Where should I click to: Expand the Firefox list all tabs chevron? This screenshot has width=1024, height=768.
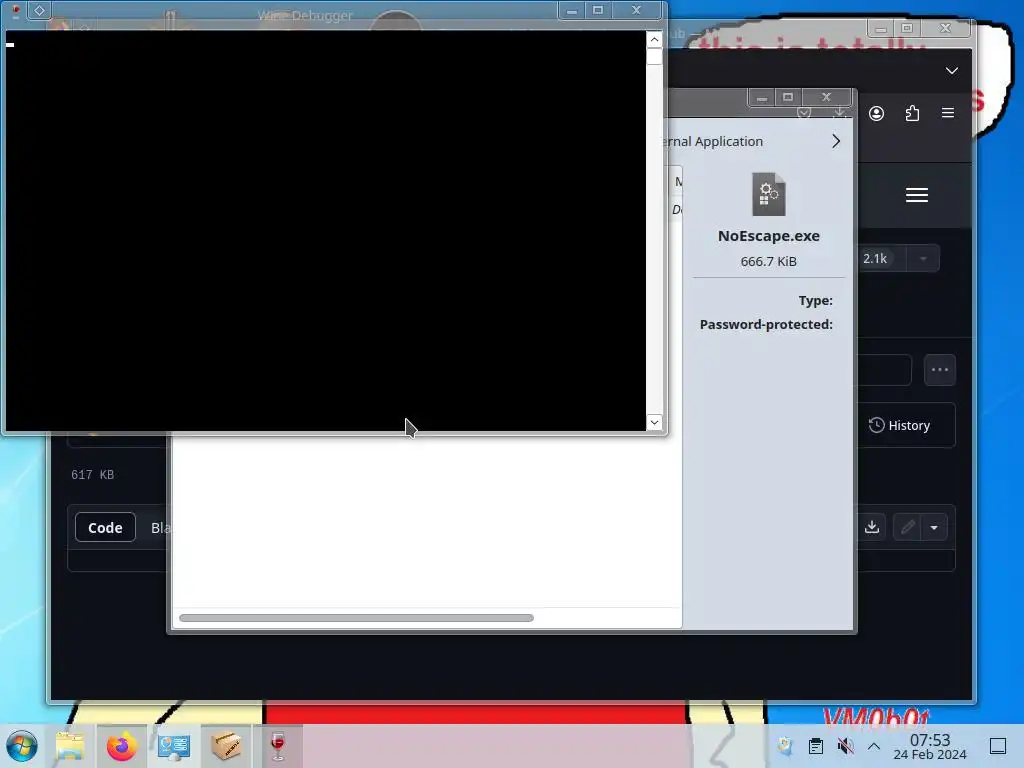pos(952,71)
